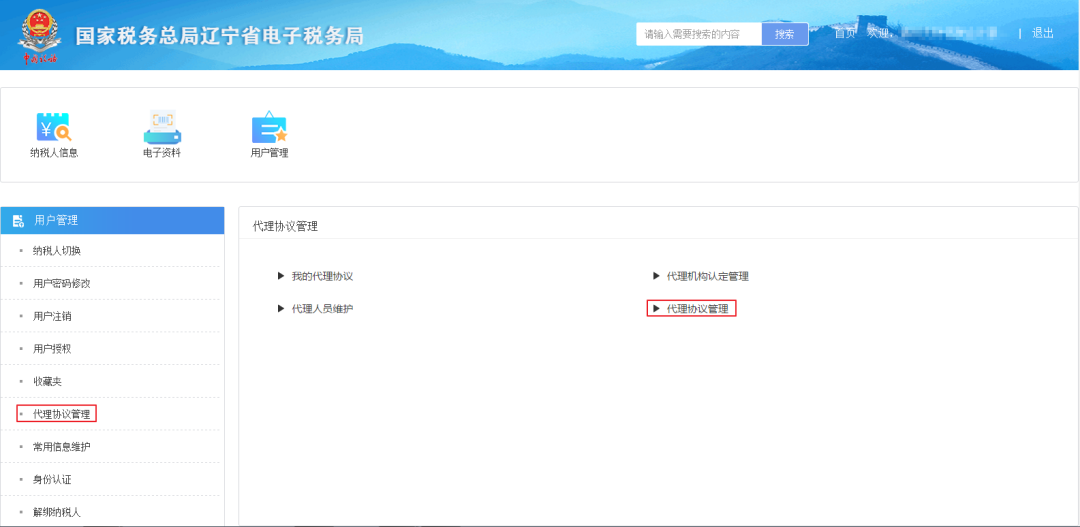Expand the 代理机构认定管理 triangle arrow
This screenshot has width=1080, height=527.
click(656, 276)
